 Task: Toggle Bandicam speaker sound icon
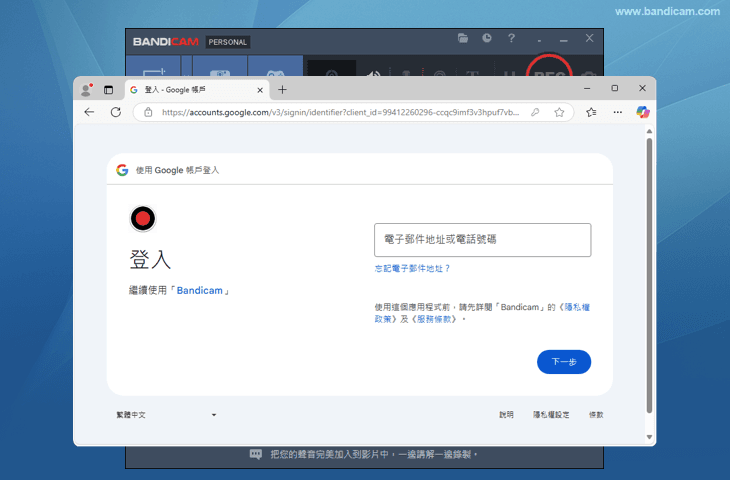373,72
